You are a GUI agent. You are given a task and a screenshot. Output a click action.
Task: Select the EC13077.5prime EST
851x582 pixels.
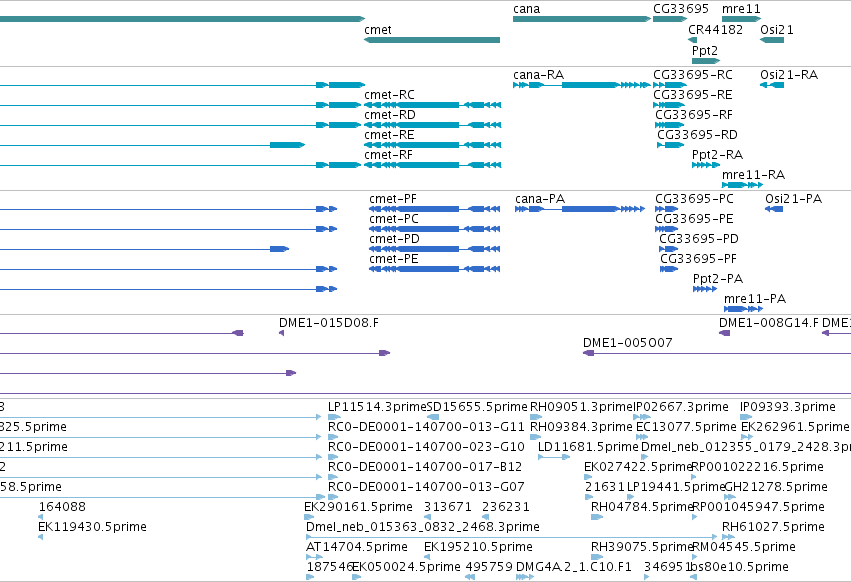[x=642, y=437]
